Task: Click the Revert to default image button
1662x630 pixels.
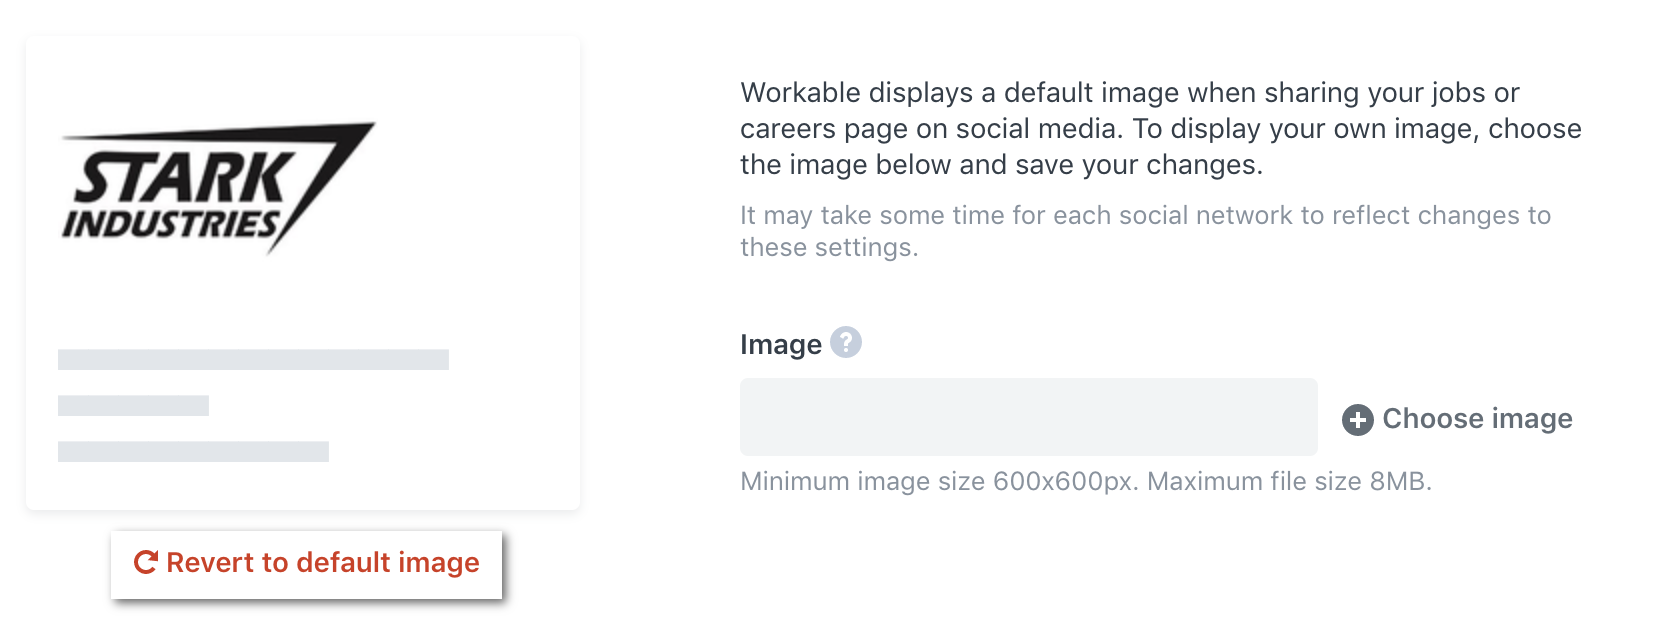Action: point(306,564)
